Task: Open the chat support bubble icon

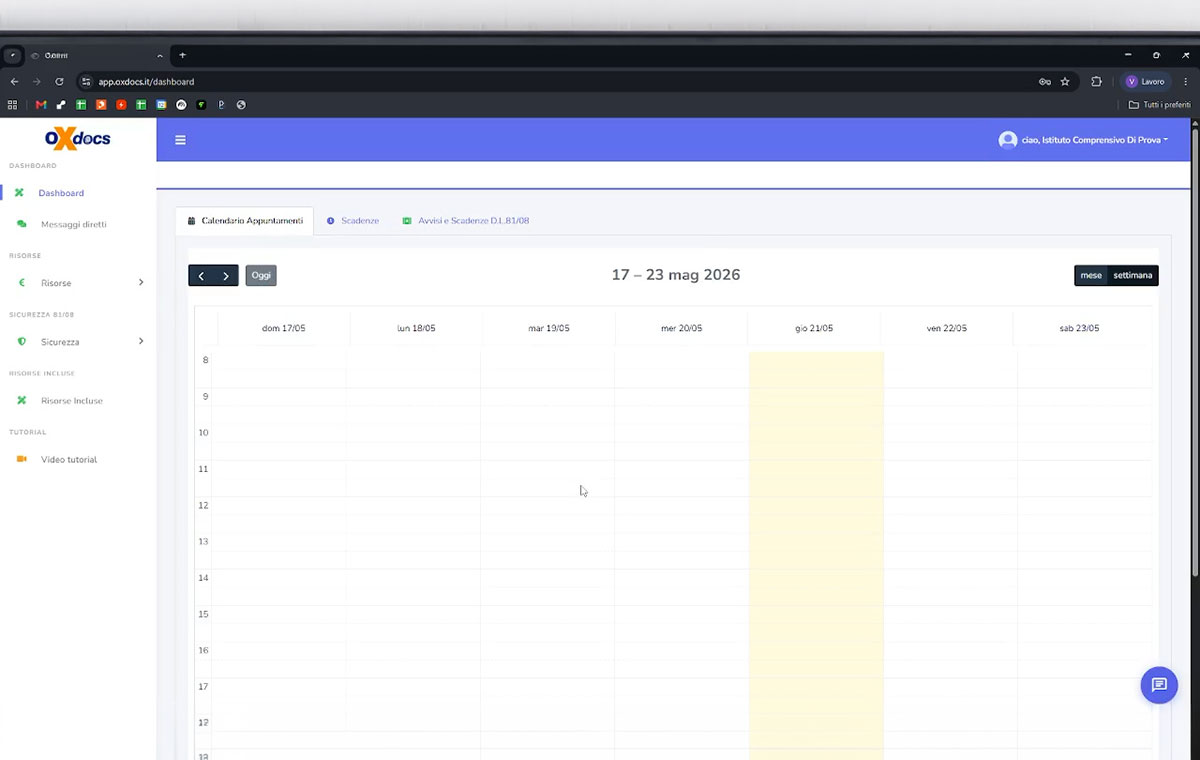Action: 1159,685
